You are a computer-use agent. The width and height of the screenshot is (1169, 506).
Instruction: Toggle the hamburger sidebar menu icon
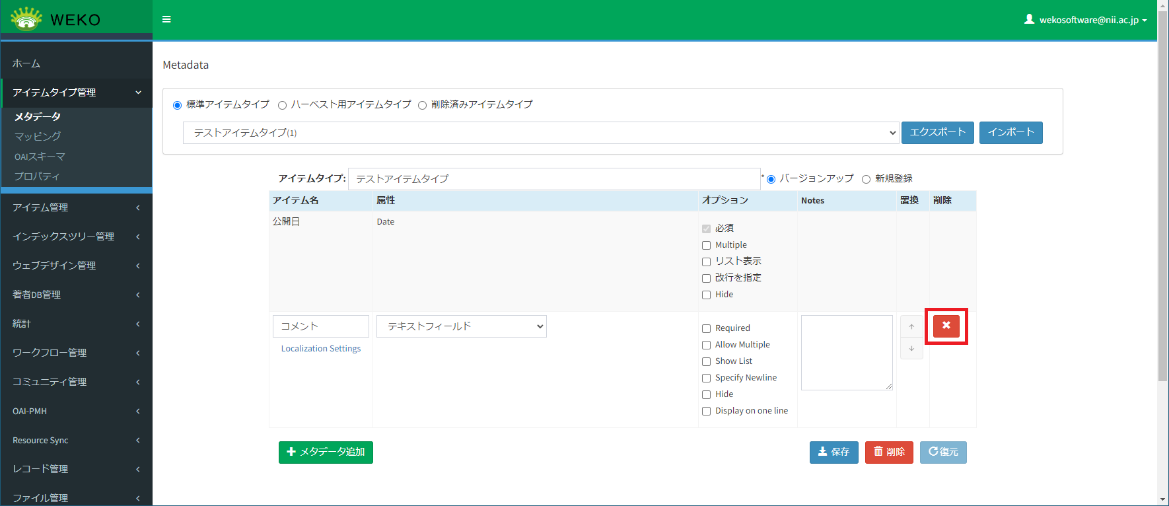click(166, 19)
